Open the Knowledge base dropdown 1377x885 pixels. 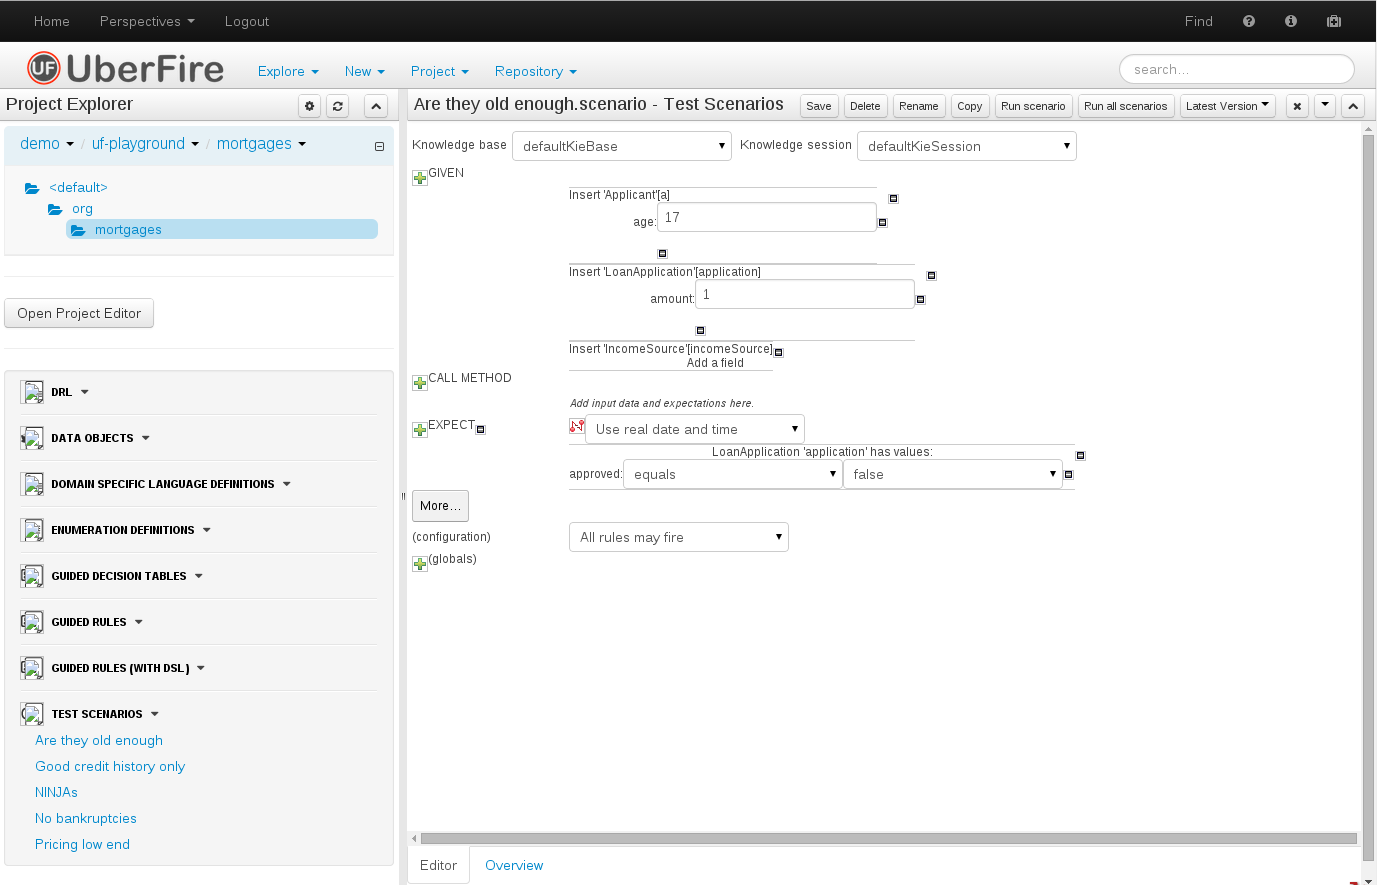click(621, 146)
